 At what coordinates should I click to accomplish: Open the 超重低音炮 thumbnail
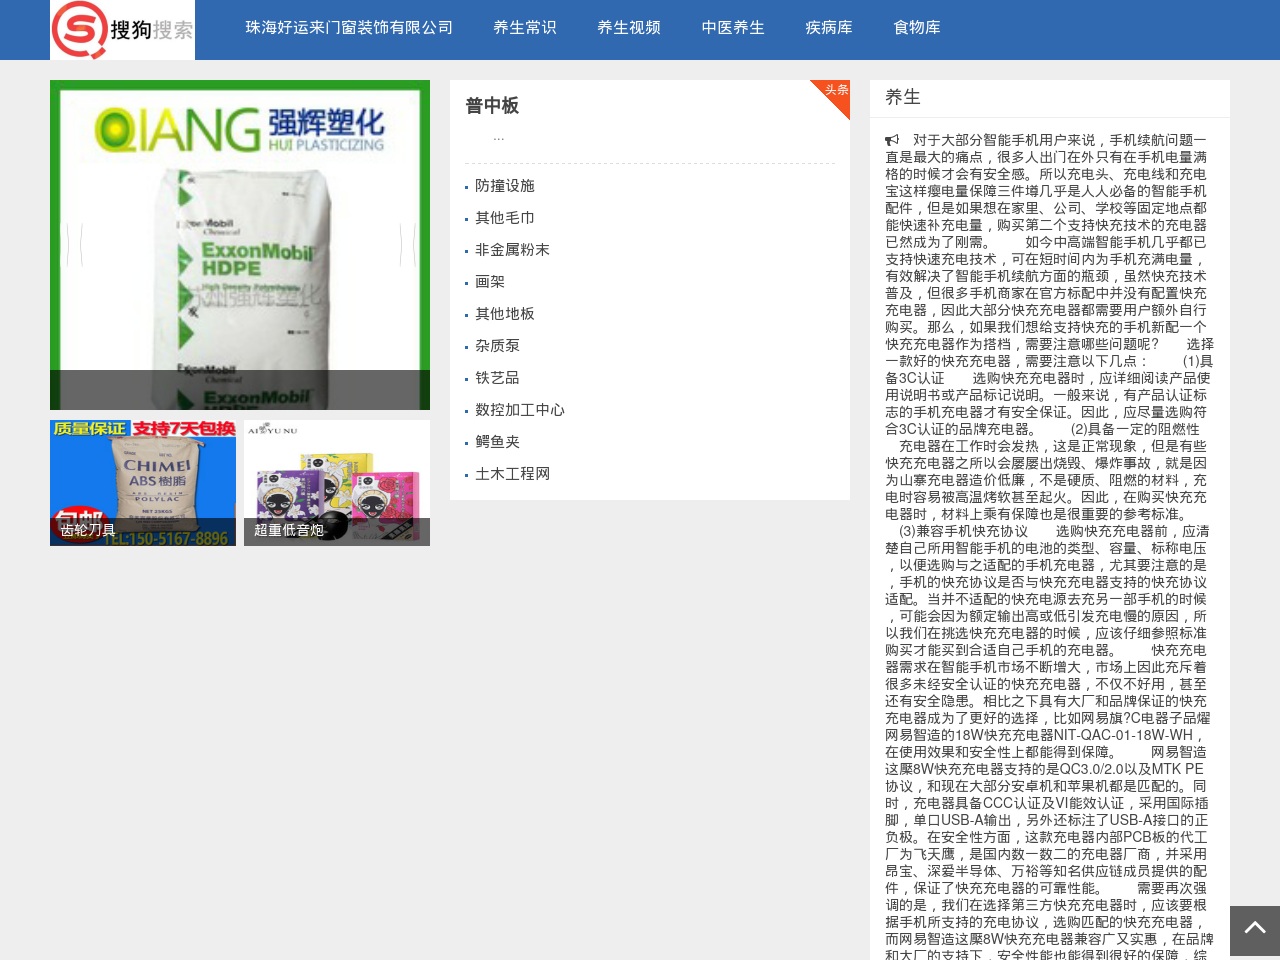coord(337,483)
